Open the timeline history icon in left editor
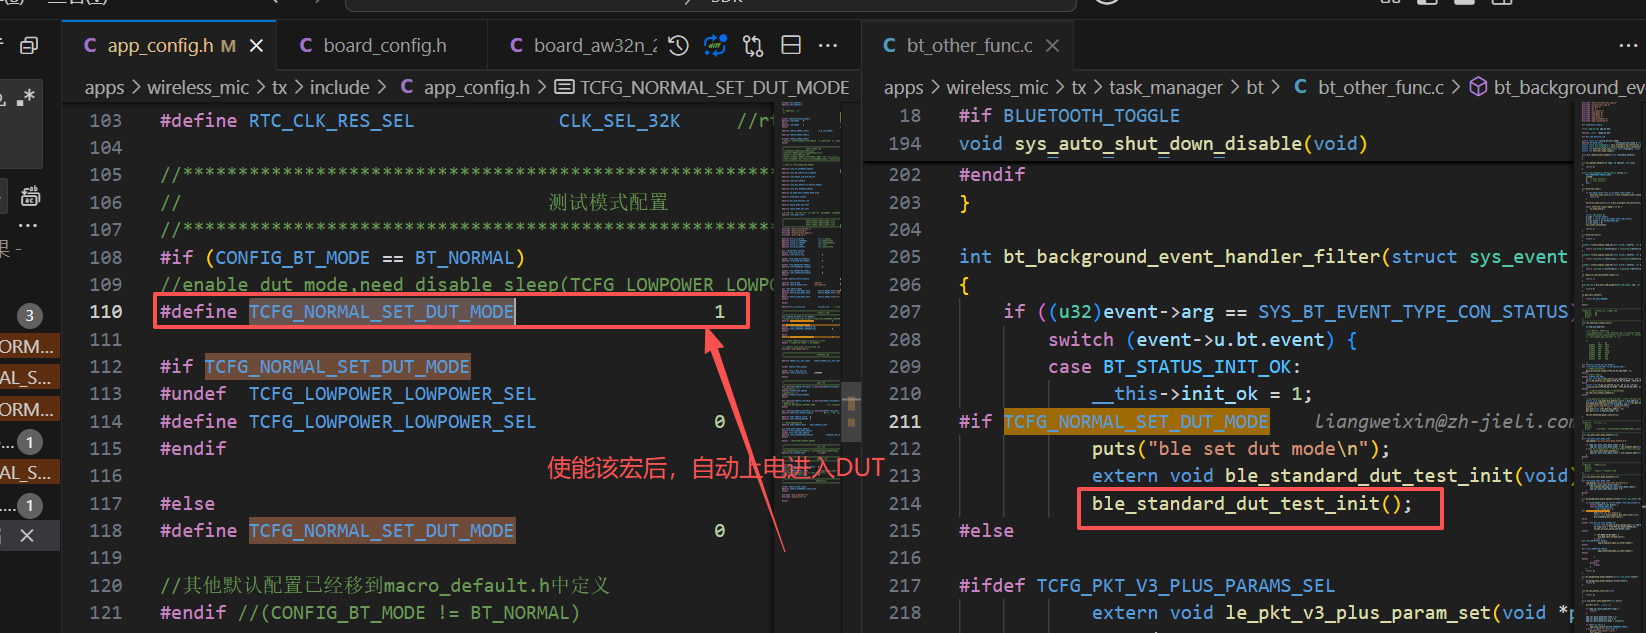Viewport: 1646px width, 633px height. coord(679,45)
